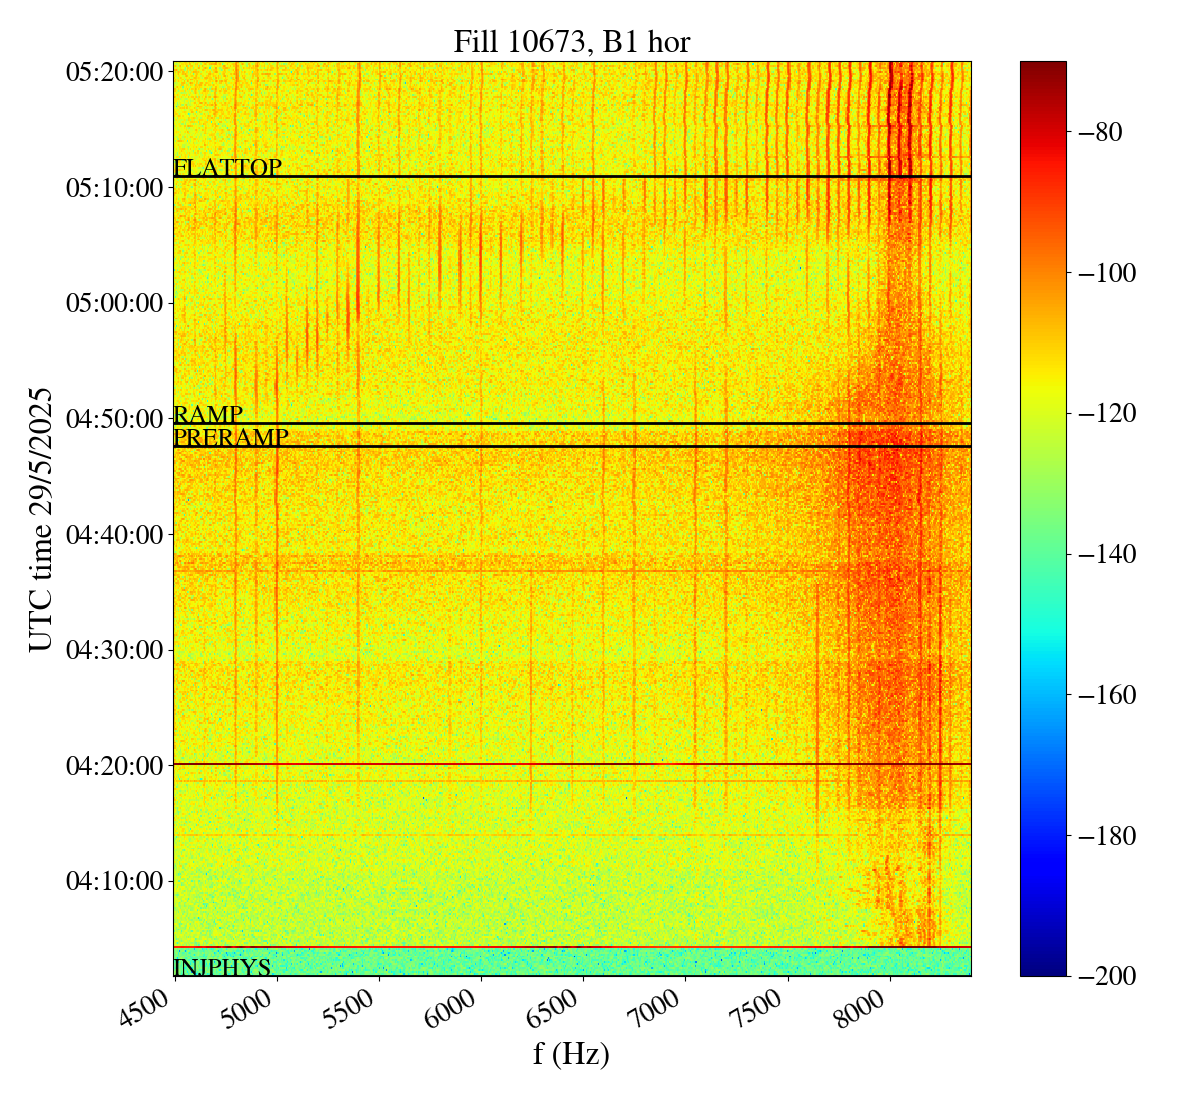1200x1100 pixels.
Task: Click the RAMP marker label
Action: click(x=208, y=414)
